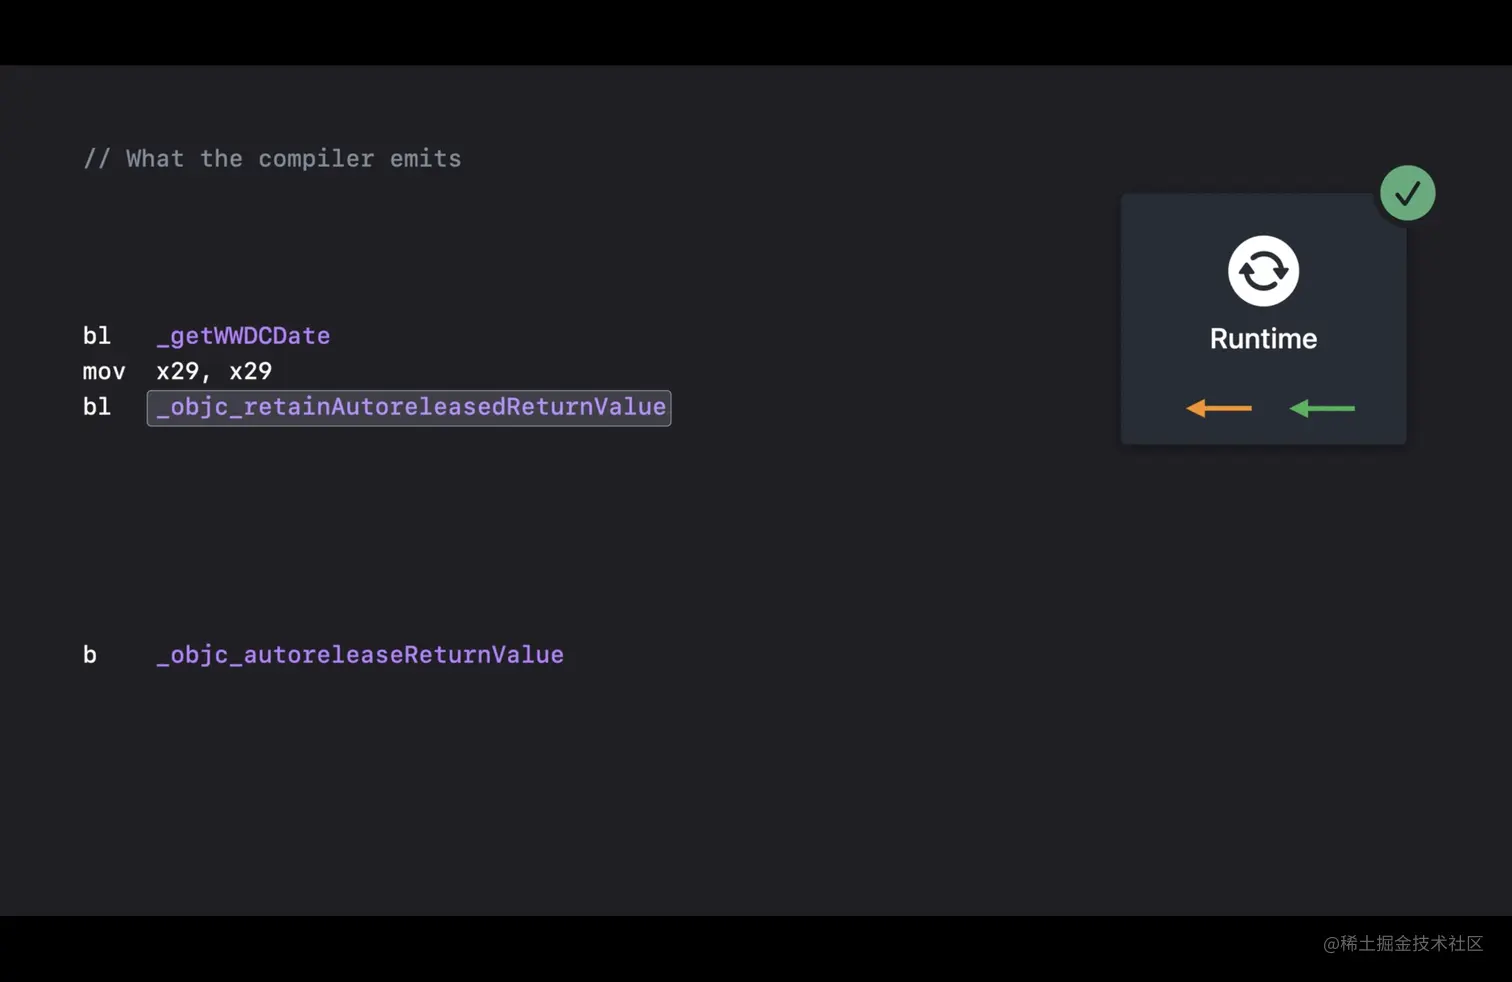Click the _objc_autoreleaseReturnValue symbol
The height and width of the screenshot is (982, 1512).
pyautogui.click(x=360, y=655)
